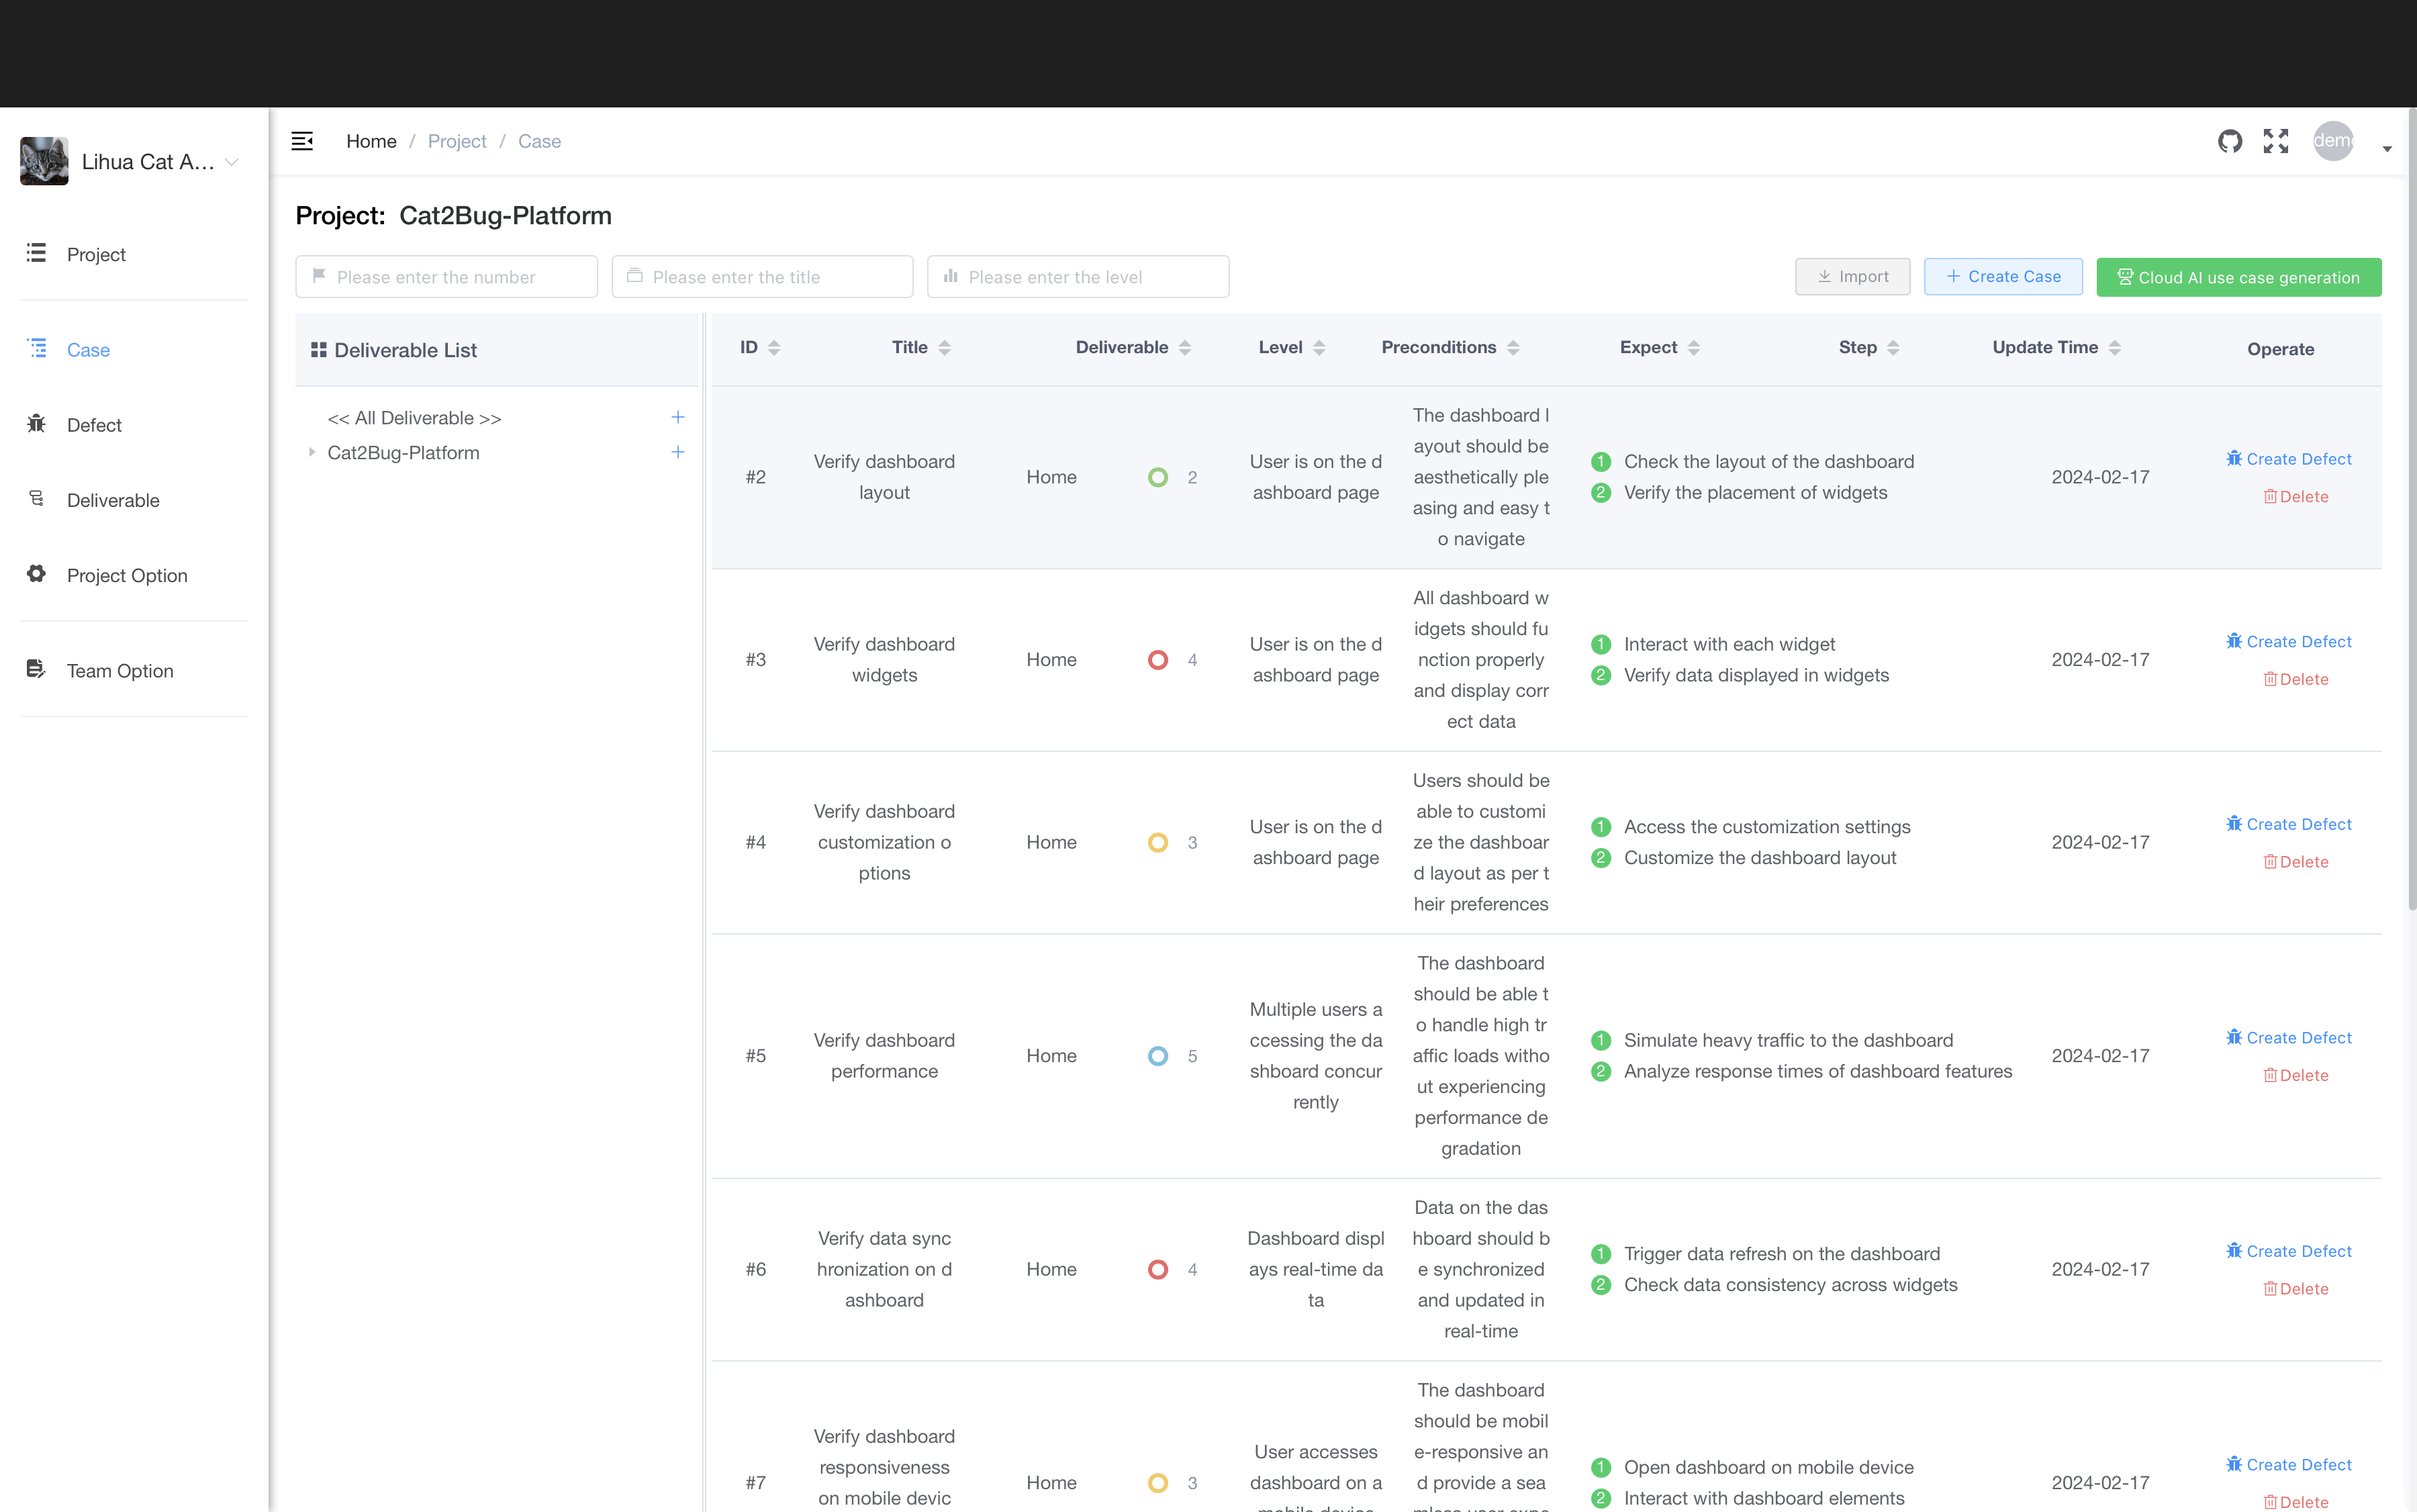This screenshot has height=1512, width=2417.
Task: Open the GitHub repository icon
Action: [x=2229, y=141]
